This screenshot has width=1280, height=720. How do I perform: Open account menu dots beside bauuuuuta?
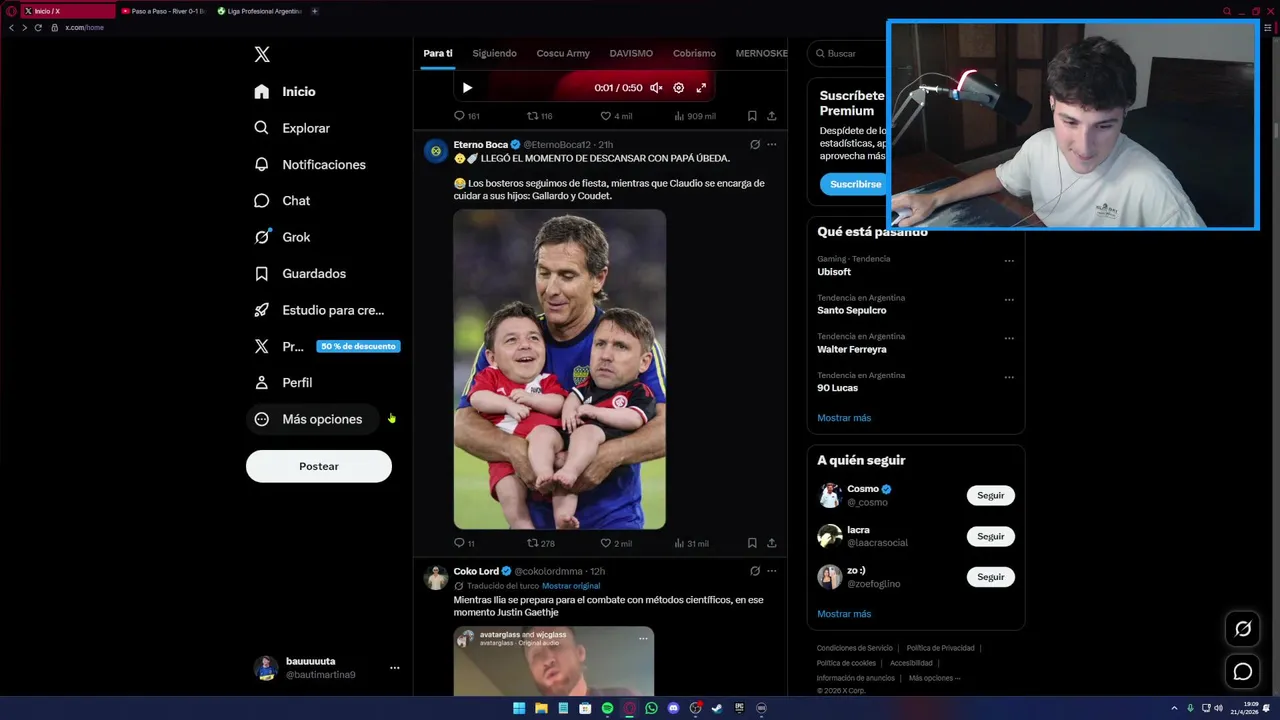pos(394,668)
